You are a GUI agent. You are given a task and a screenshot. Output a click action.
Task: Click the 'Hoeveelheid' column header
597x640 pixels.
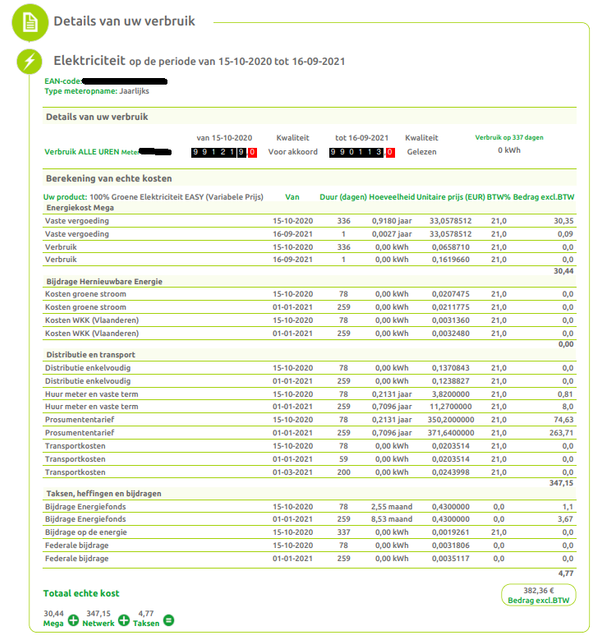click(x=392, y=197)
